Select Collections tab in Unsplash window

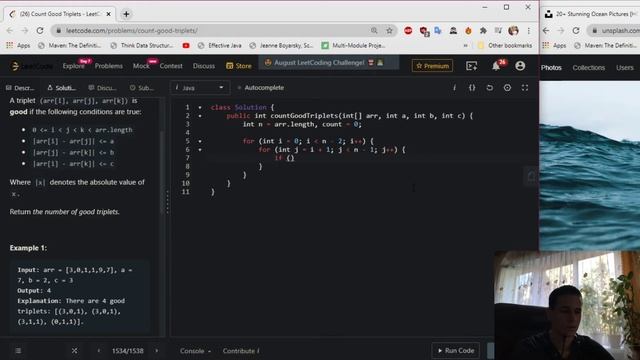pyautogui.click(x=589, y=68)
